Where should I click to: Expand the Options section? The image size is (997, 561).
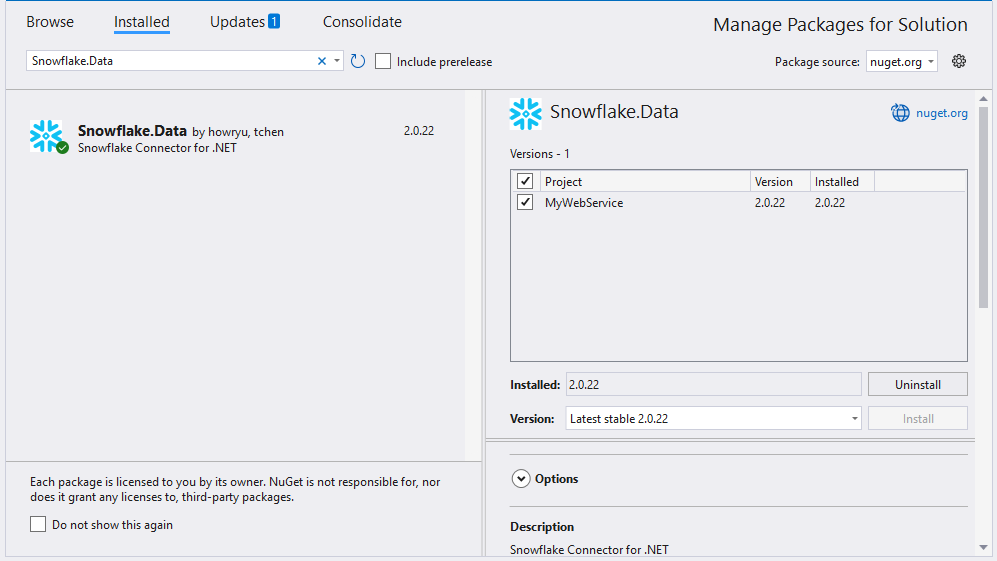521,479
